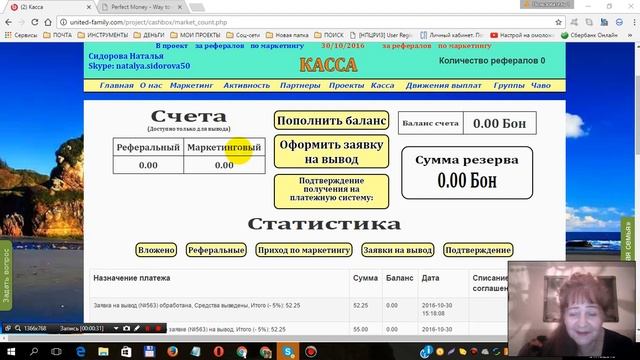
Task: Open the floppy disk app on taskbar
Action: 149,351
